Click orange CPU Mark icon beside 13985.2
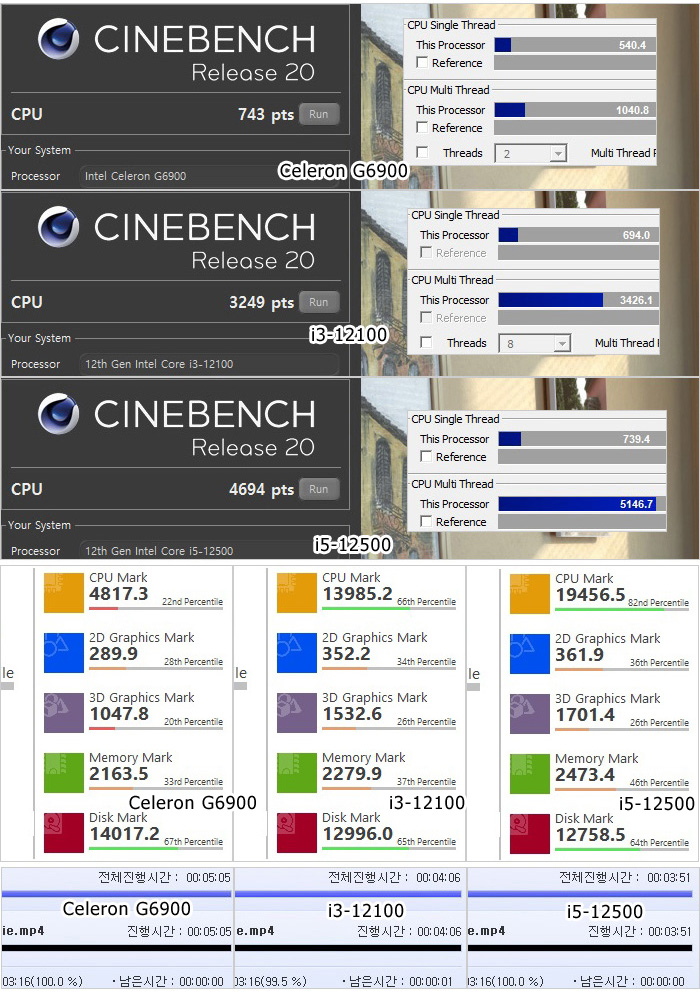Viewport: 700px width, 993px height. [296, 593]
